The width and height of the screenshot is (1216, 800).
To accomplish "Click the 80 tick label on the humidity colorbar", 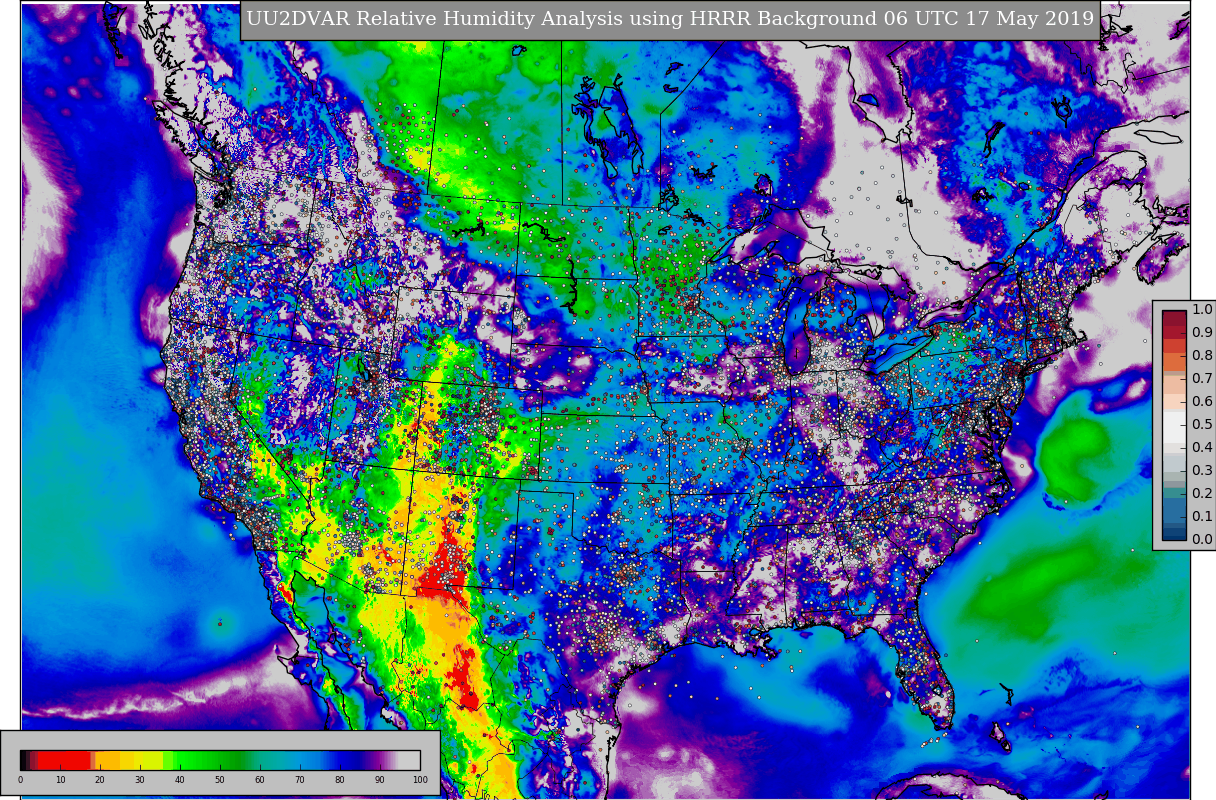I will click(340, 780).
